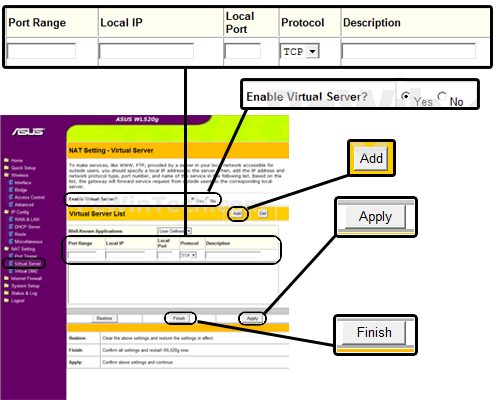
Task: Focus the enlarged Port Range input field
Action: pyautogui.click(x=41, y=51)
